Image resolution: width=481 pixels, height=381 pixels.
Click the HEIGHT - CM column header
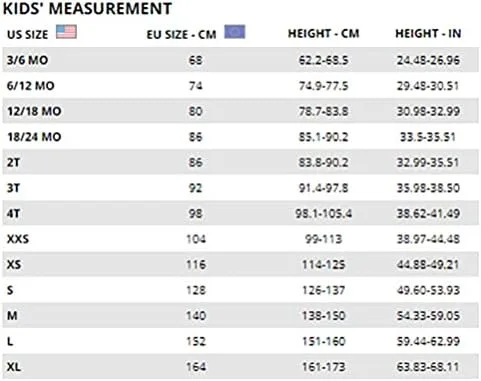pyautogui.click(x=324, y=33)
